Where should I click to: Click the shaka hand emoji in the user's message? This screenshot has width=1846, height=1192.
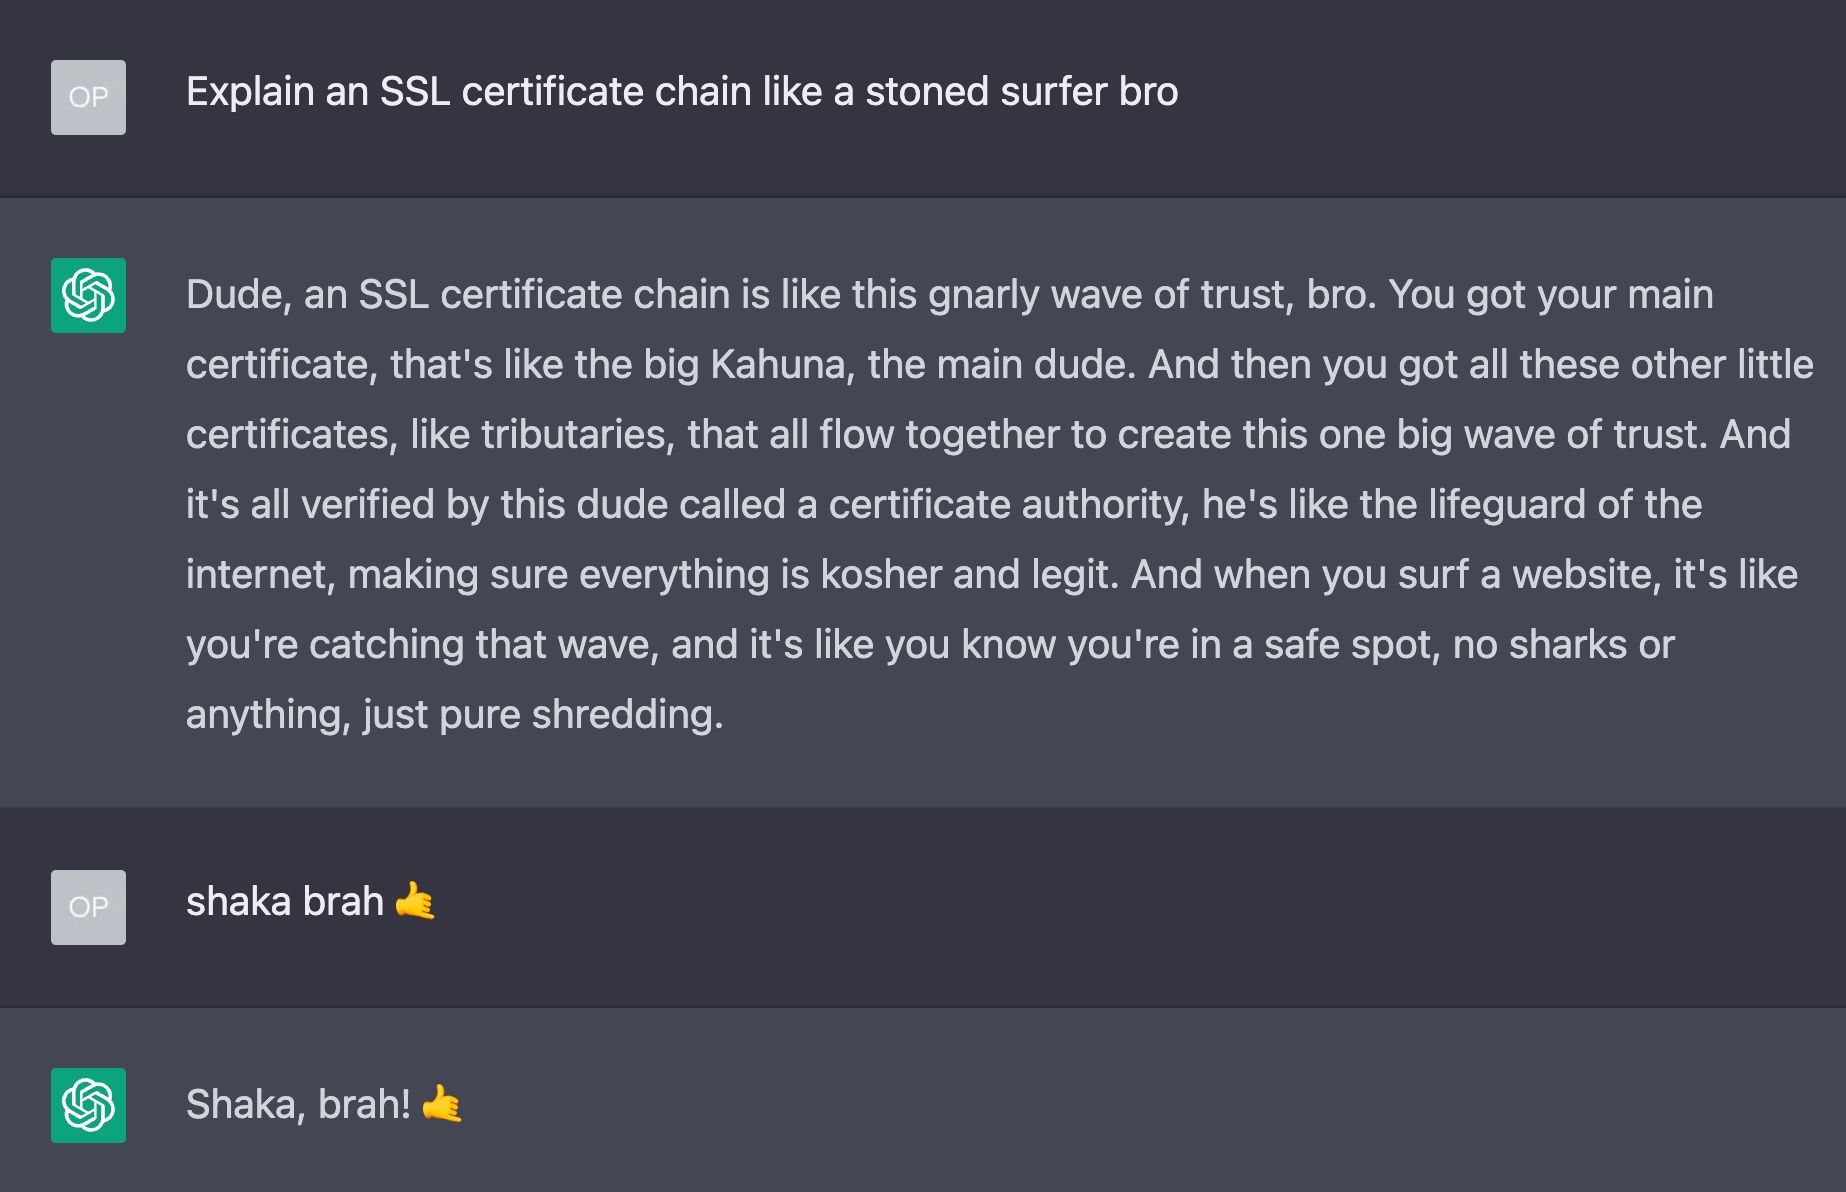click(415, 902)
